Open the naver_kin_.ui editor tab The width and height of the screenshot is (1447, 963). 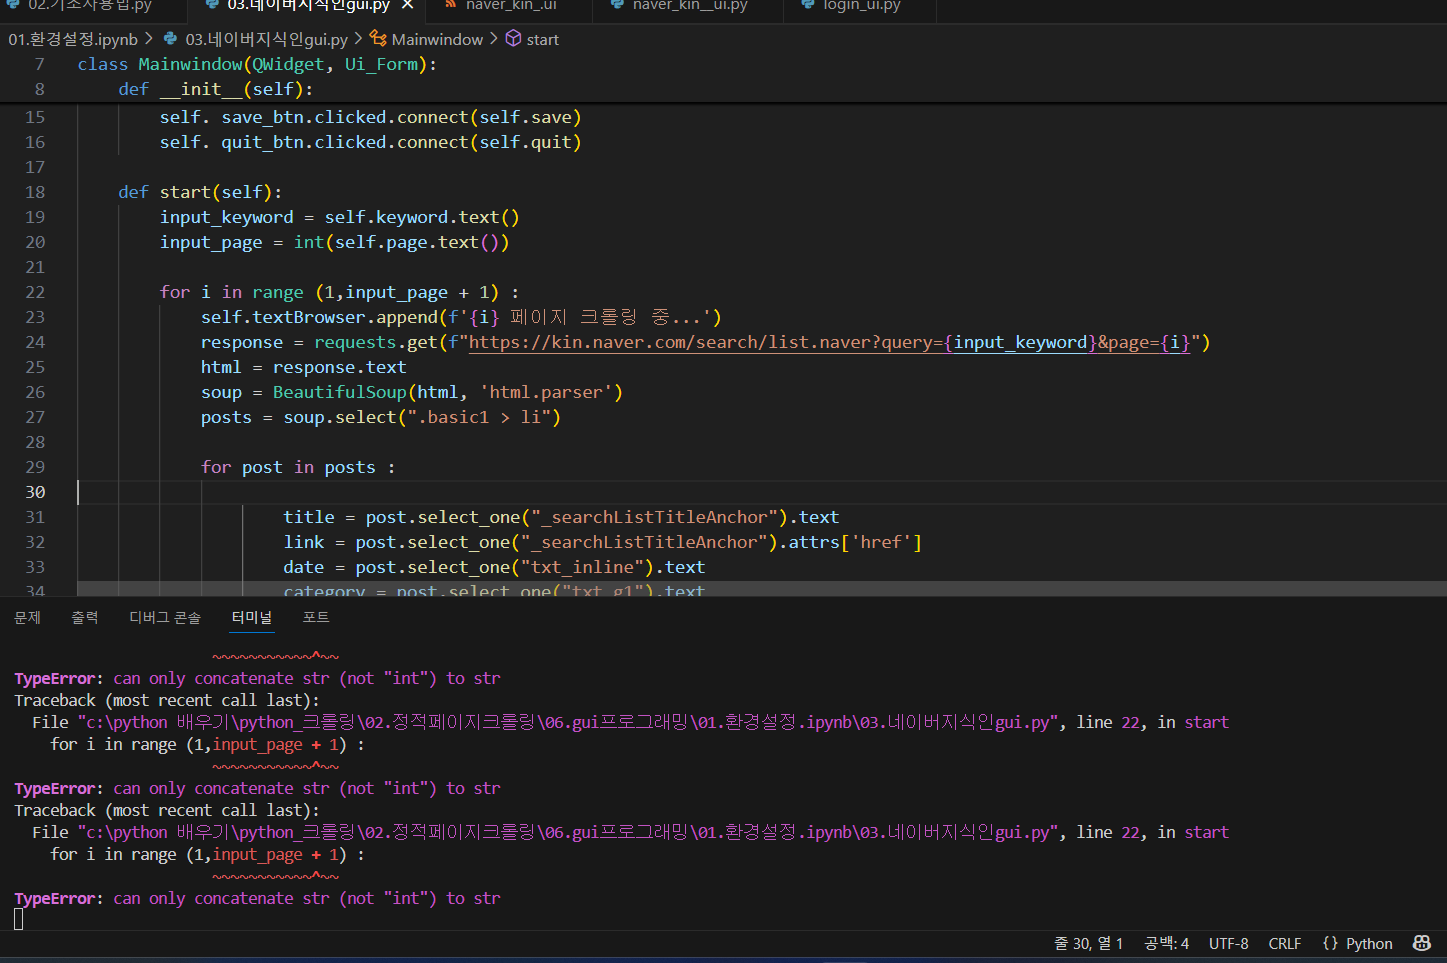[511, 6]
